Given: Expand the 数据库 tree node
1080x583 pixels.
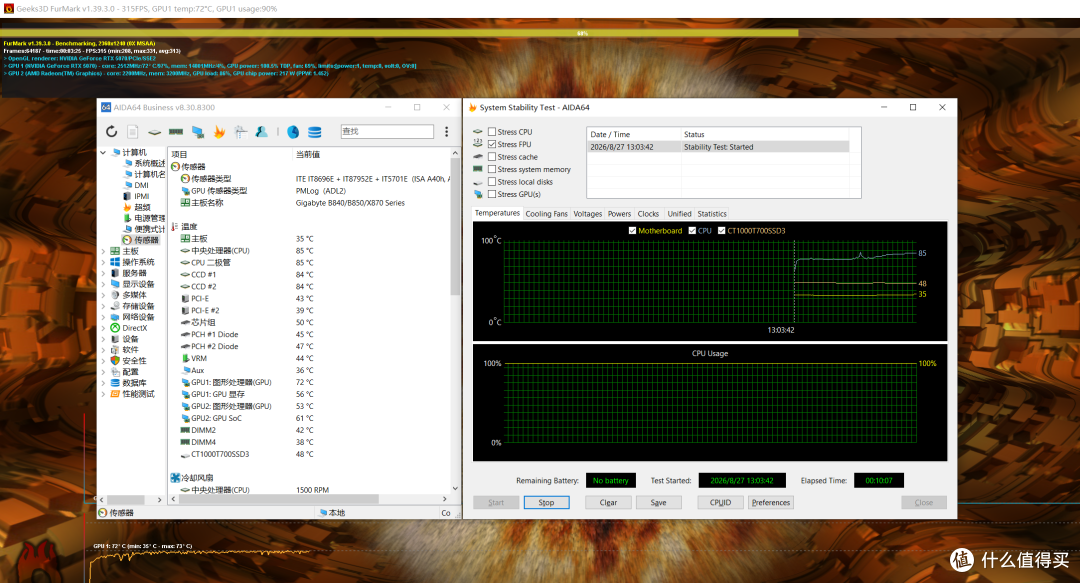Looking at the screenshot, I should [103, 382].
